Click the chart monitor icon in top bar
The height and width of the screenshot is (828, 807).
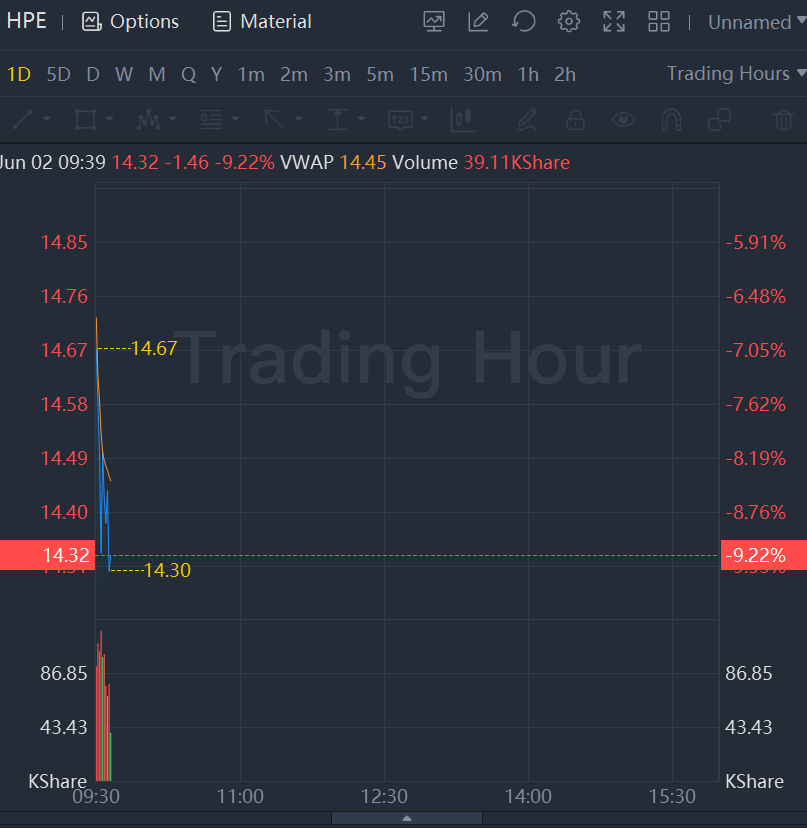(434, 21)
